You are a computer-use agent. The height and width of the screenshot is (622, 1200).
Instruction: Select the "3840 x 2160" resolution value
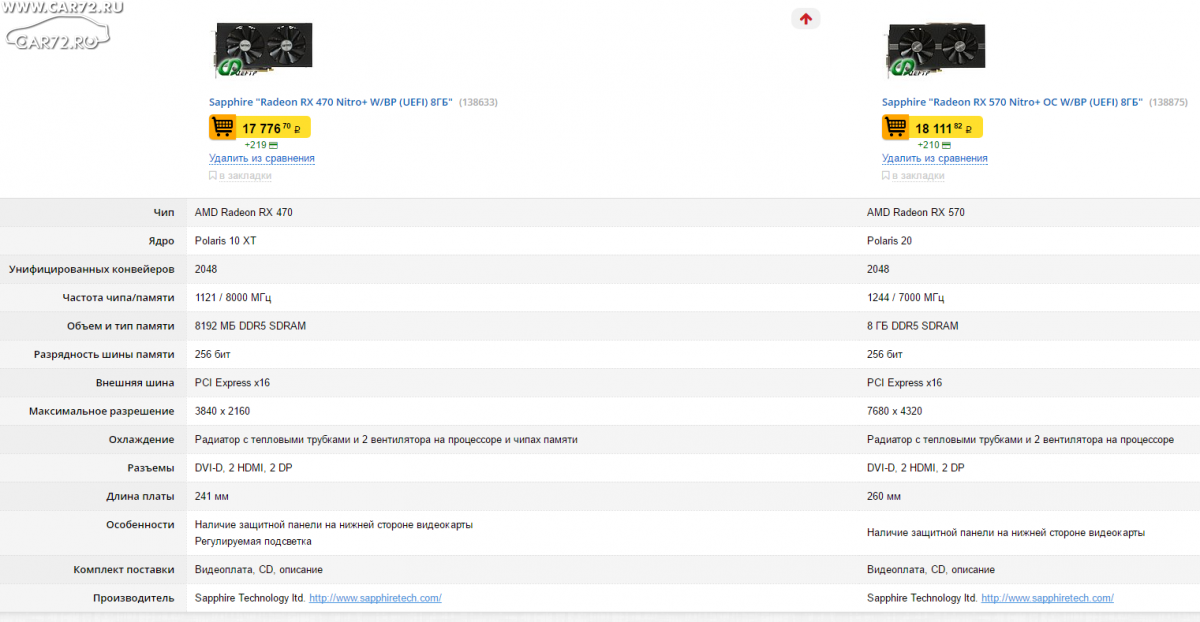(223, 411)
